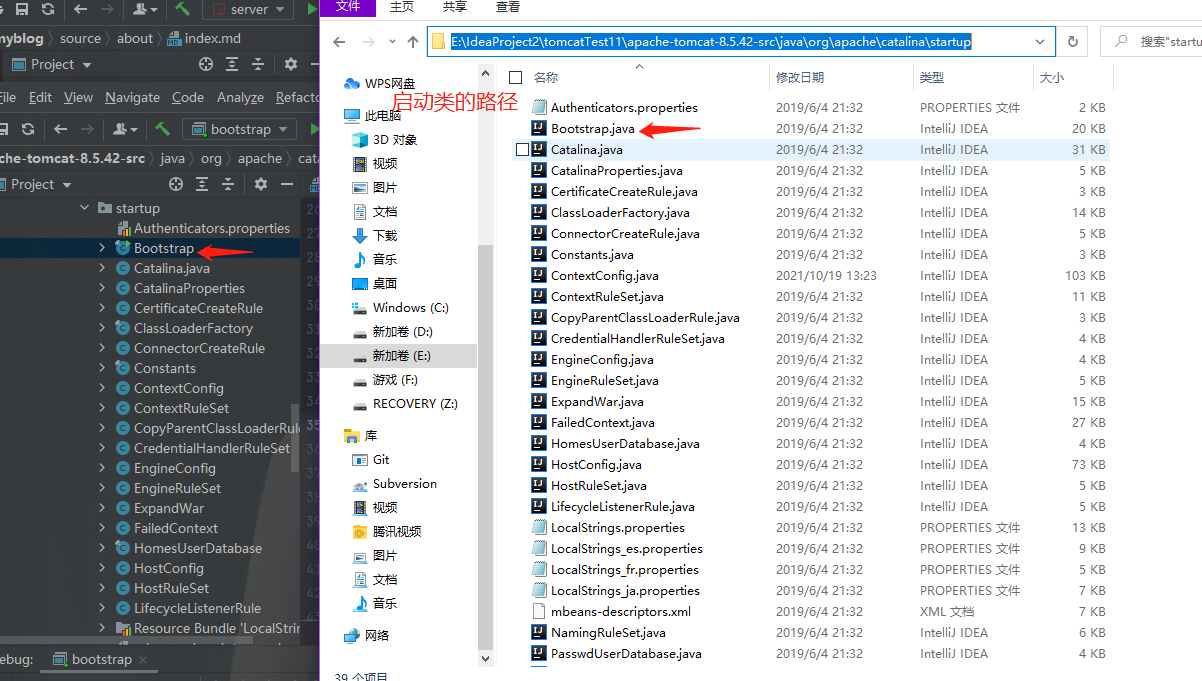Click the build hammer icon beside server dropdown

[182, 9]
